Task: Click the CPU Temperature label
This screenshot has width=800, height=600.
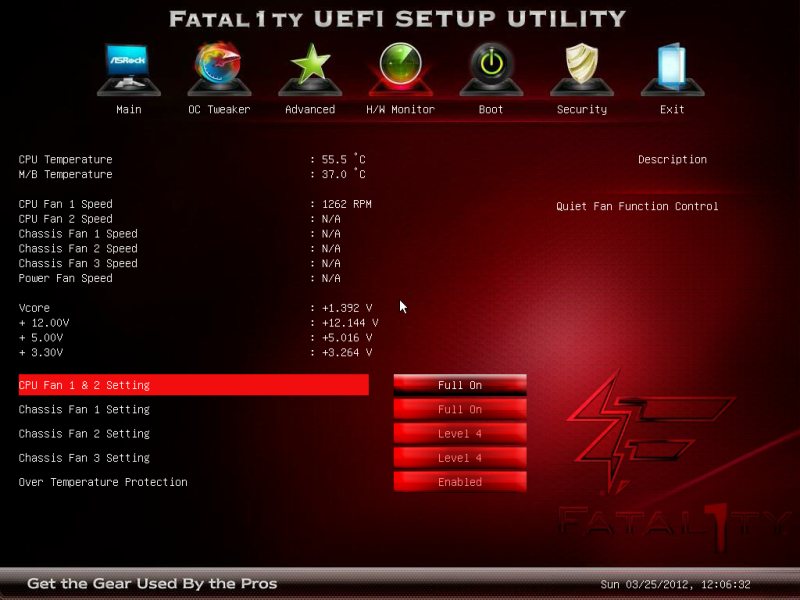Action: (x=65, y=159)
